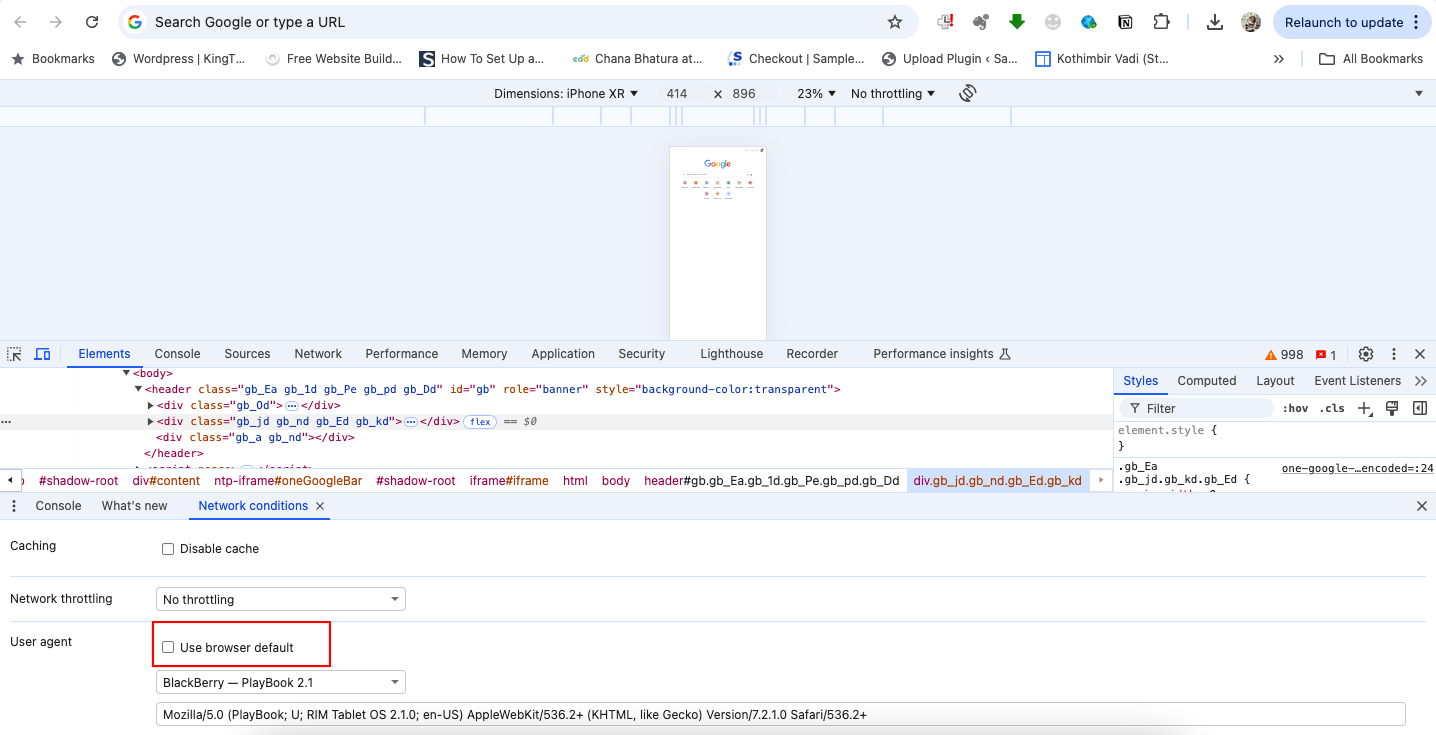The height and width of the screenshot is (735, 1436).
Task: Open the Performance panel tab
Action: pyautogui.click(x=402, y=354)
